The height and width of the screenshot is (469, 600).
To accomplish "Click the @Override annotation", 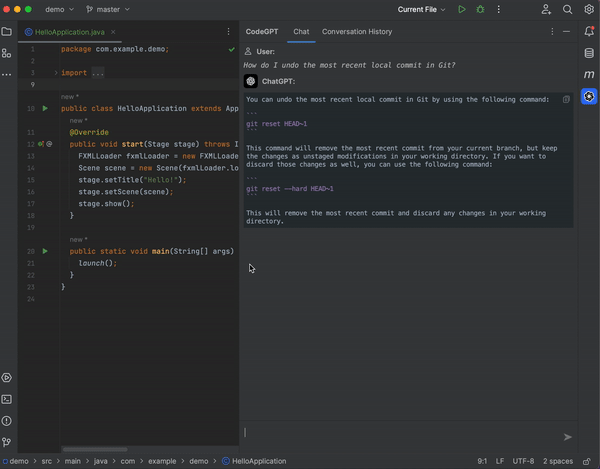I will point(89,132).
